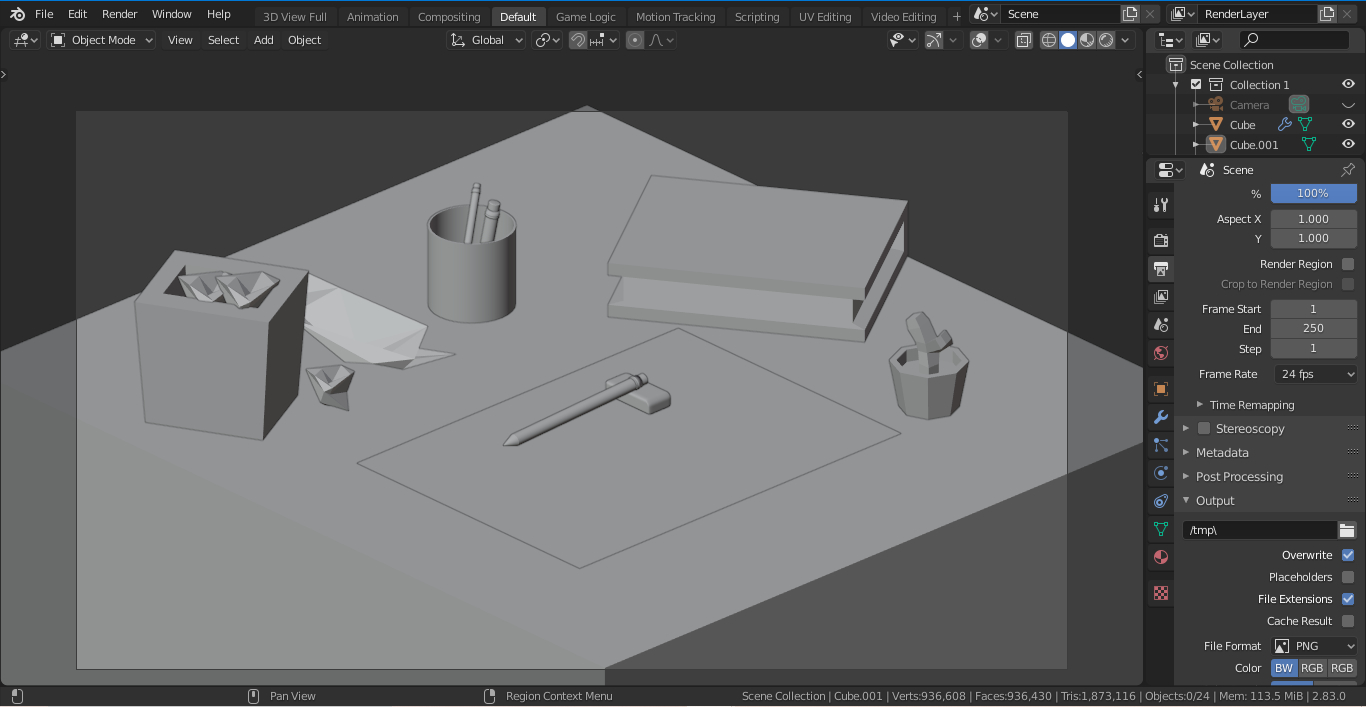The image size is (1366, 707).
Task: Disable the Overwrite checkbox
Action: [1347, 555]
